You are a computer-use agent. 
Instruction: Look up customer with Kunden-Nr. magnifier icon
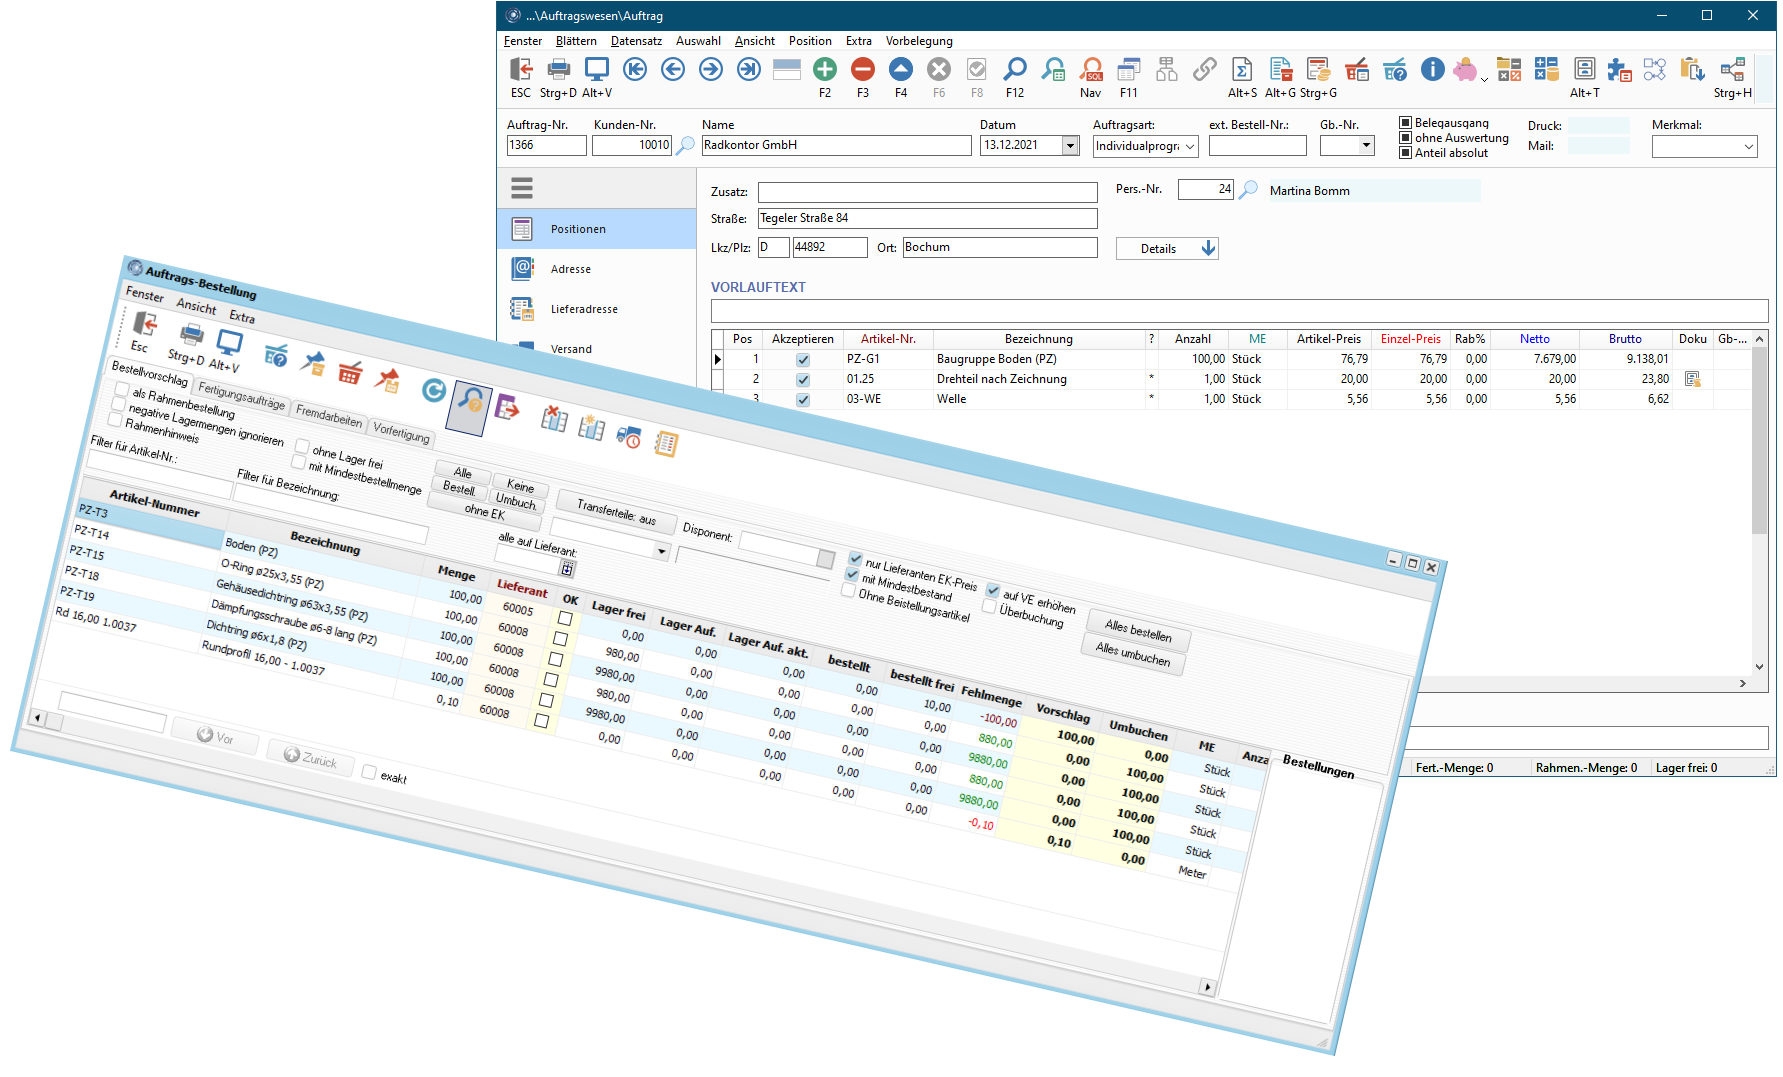[686, 146]
